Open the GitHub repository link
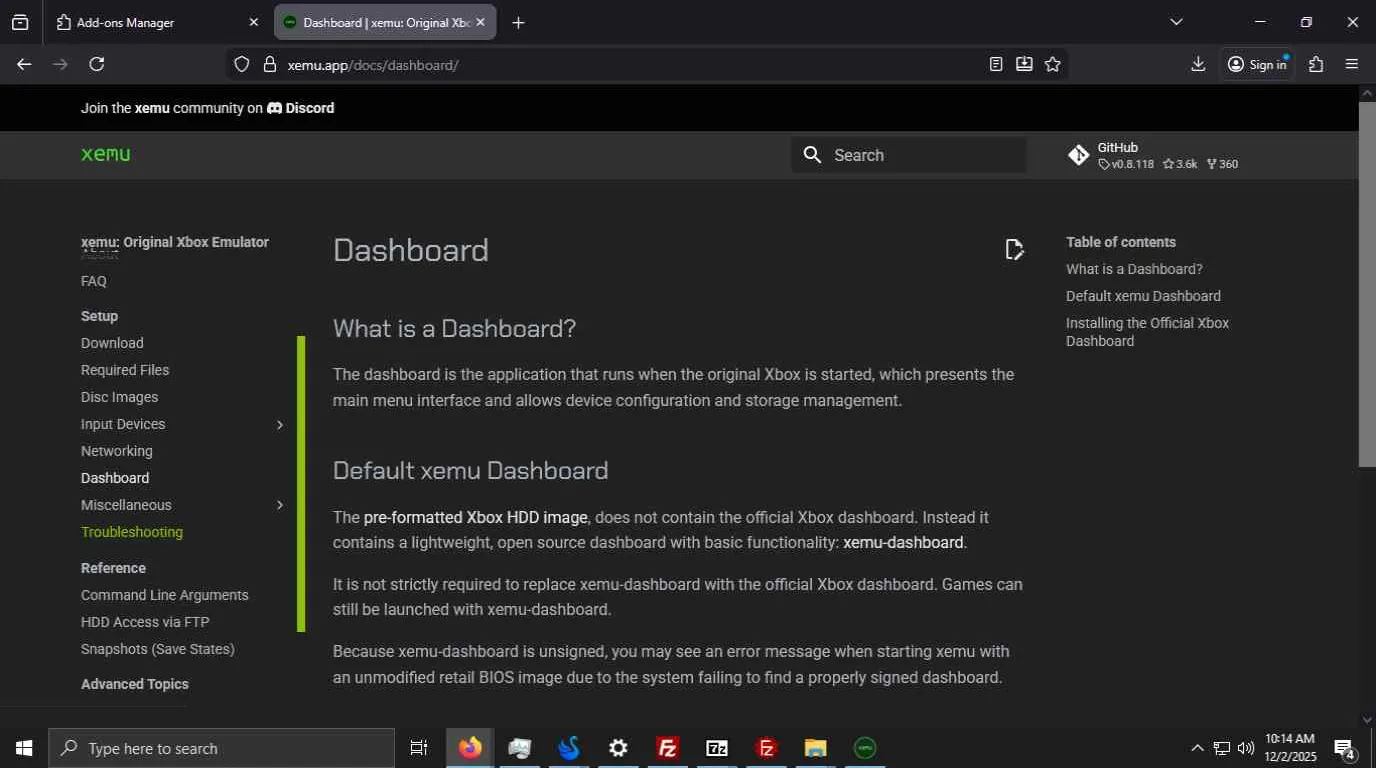The width and height of the screenshot is (1376, 768). [1153, 155]
